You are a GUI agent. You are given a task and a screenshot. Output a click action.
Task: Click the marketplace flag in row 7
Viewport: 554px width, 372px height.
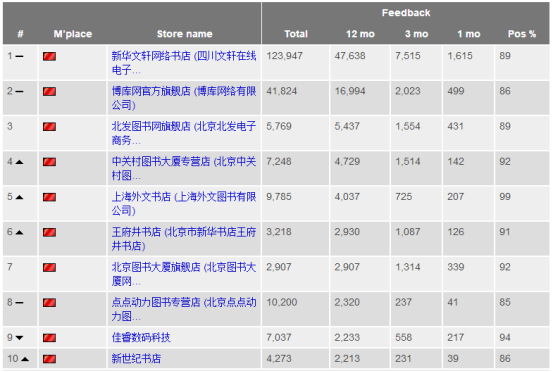click(49, 267)
